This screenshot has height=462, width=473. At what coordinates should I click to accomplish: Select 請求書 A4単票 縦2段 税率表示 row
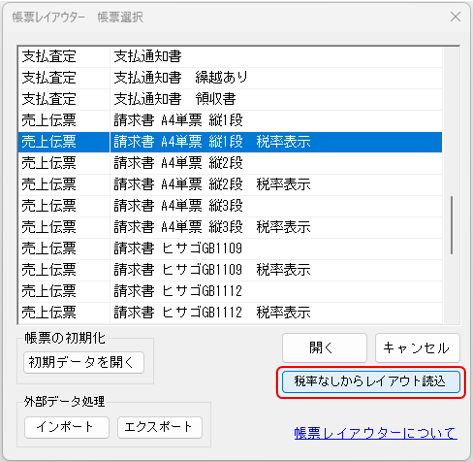pos(230,185)
